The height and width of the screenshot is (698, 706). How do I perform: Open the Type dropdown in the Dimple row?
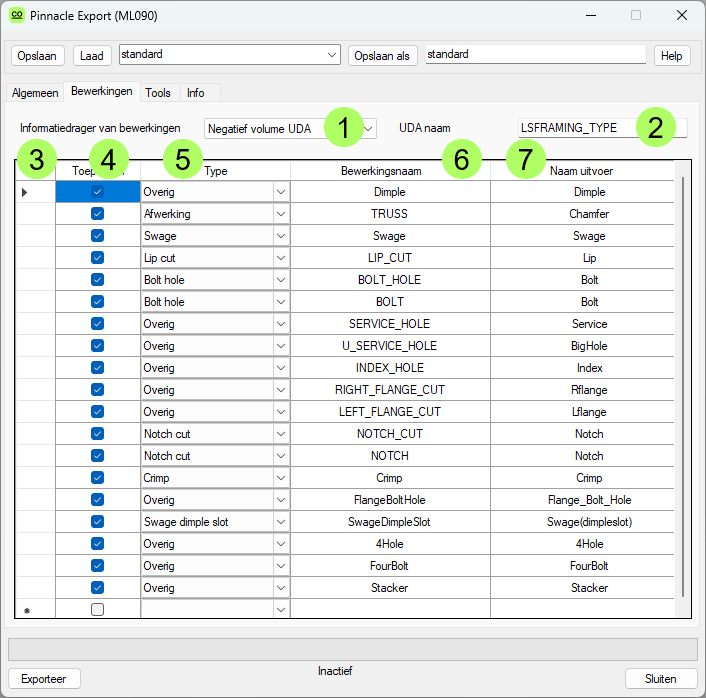pos(281,192)
